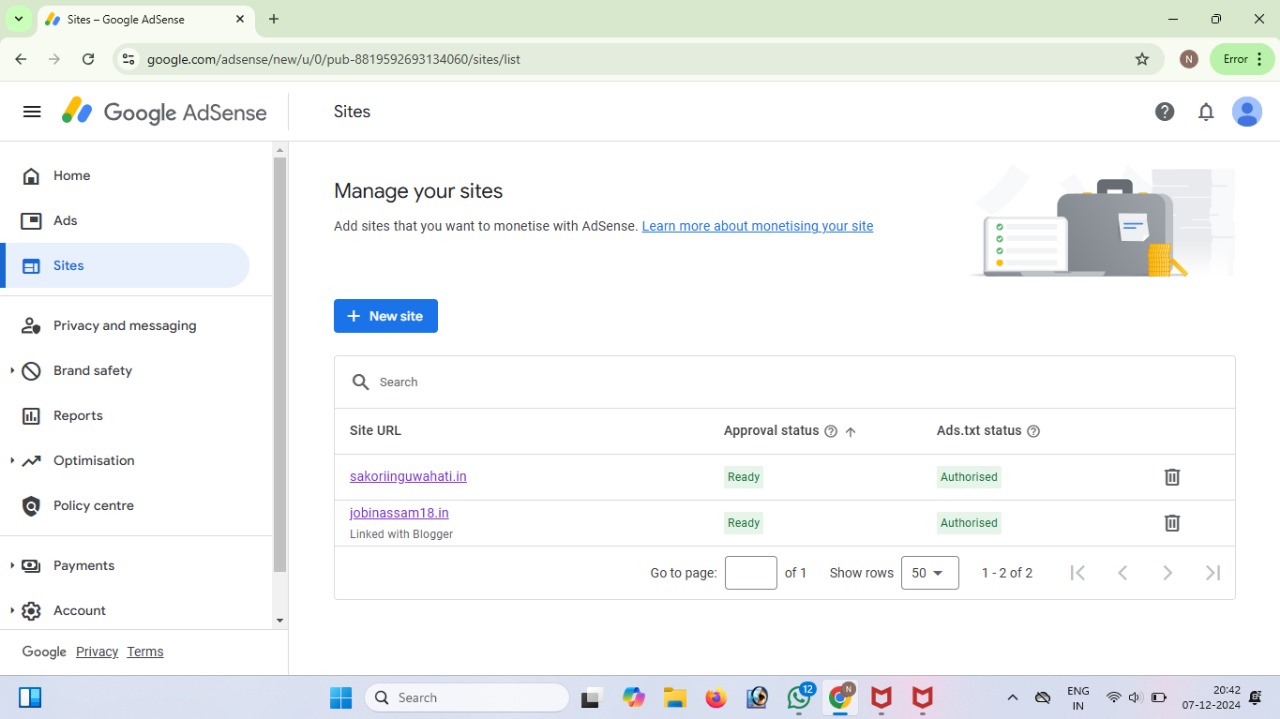Click the ENG IN language indicator

[x=1078, y=698]
